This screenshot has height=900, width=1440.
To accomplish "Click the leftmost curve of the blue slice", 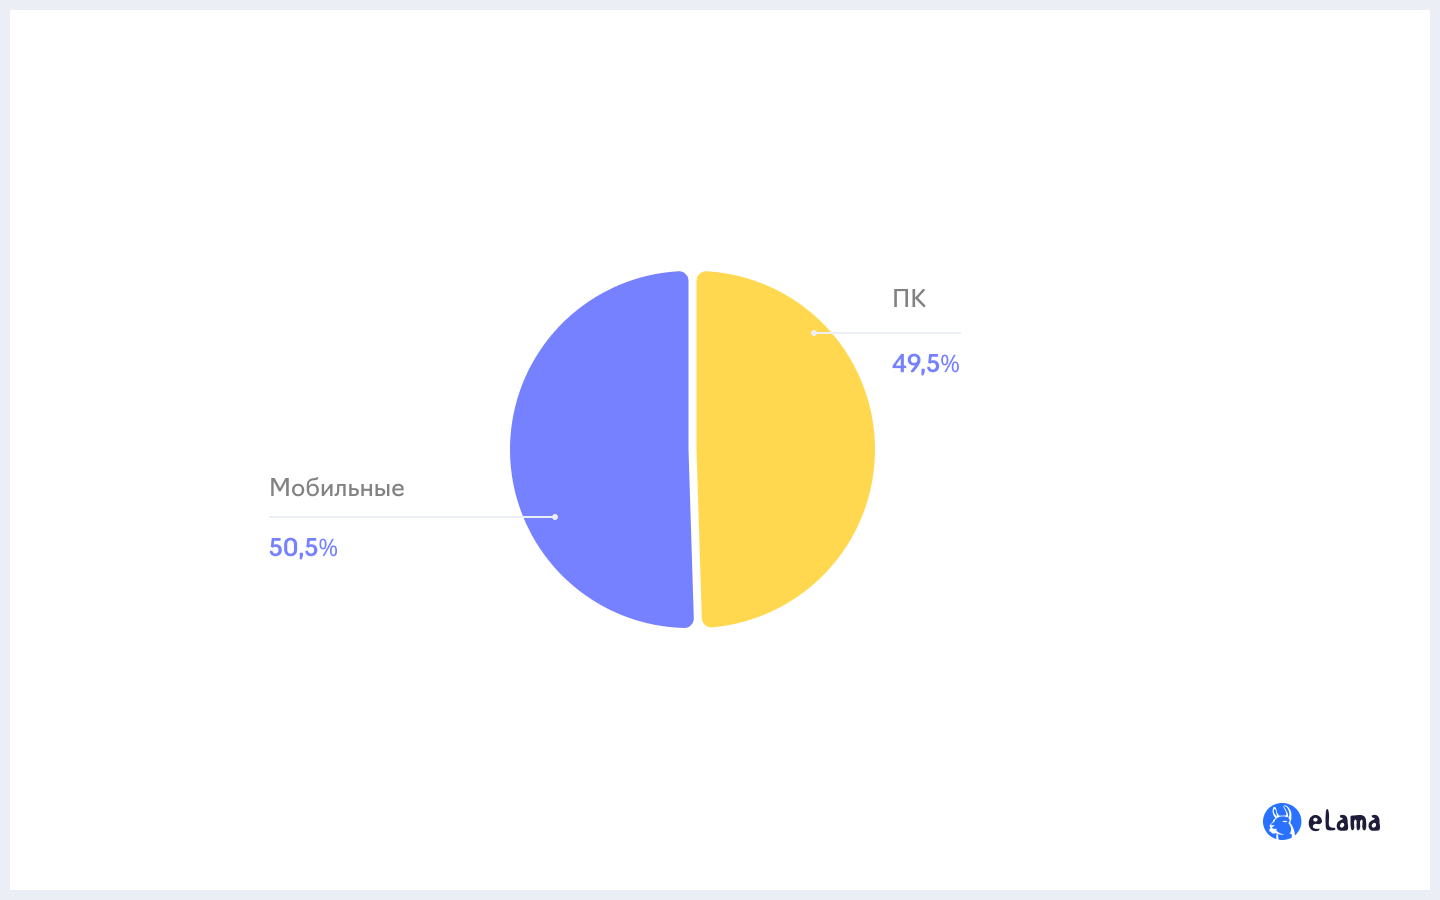I will (x=514, y=450).
